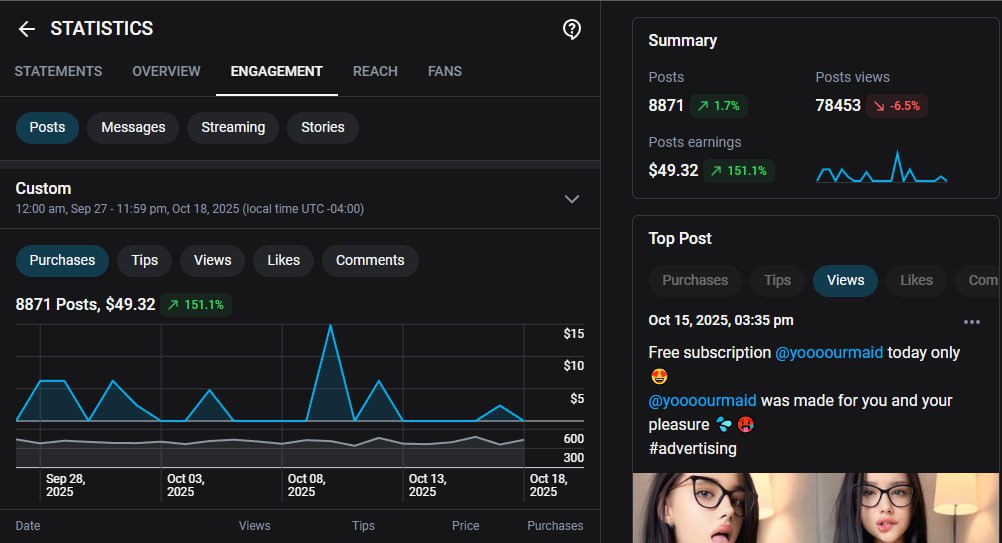The height and width of the screenshot is (543, 1002).
Task: Filter Top Post by Likes
Action: point(915,281)
